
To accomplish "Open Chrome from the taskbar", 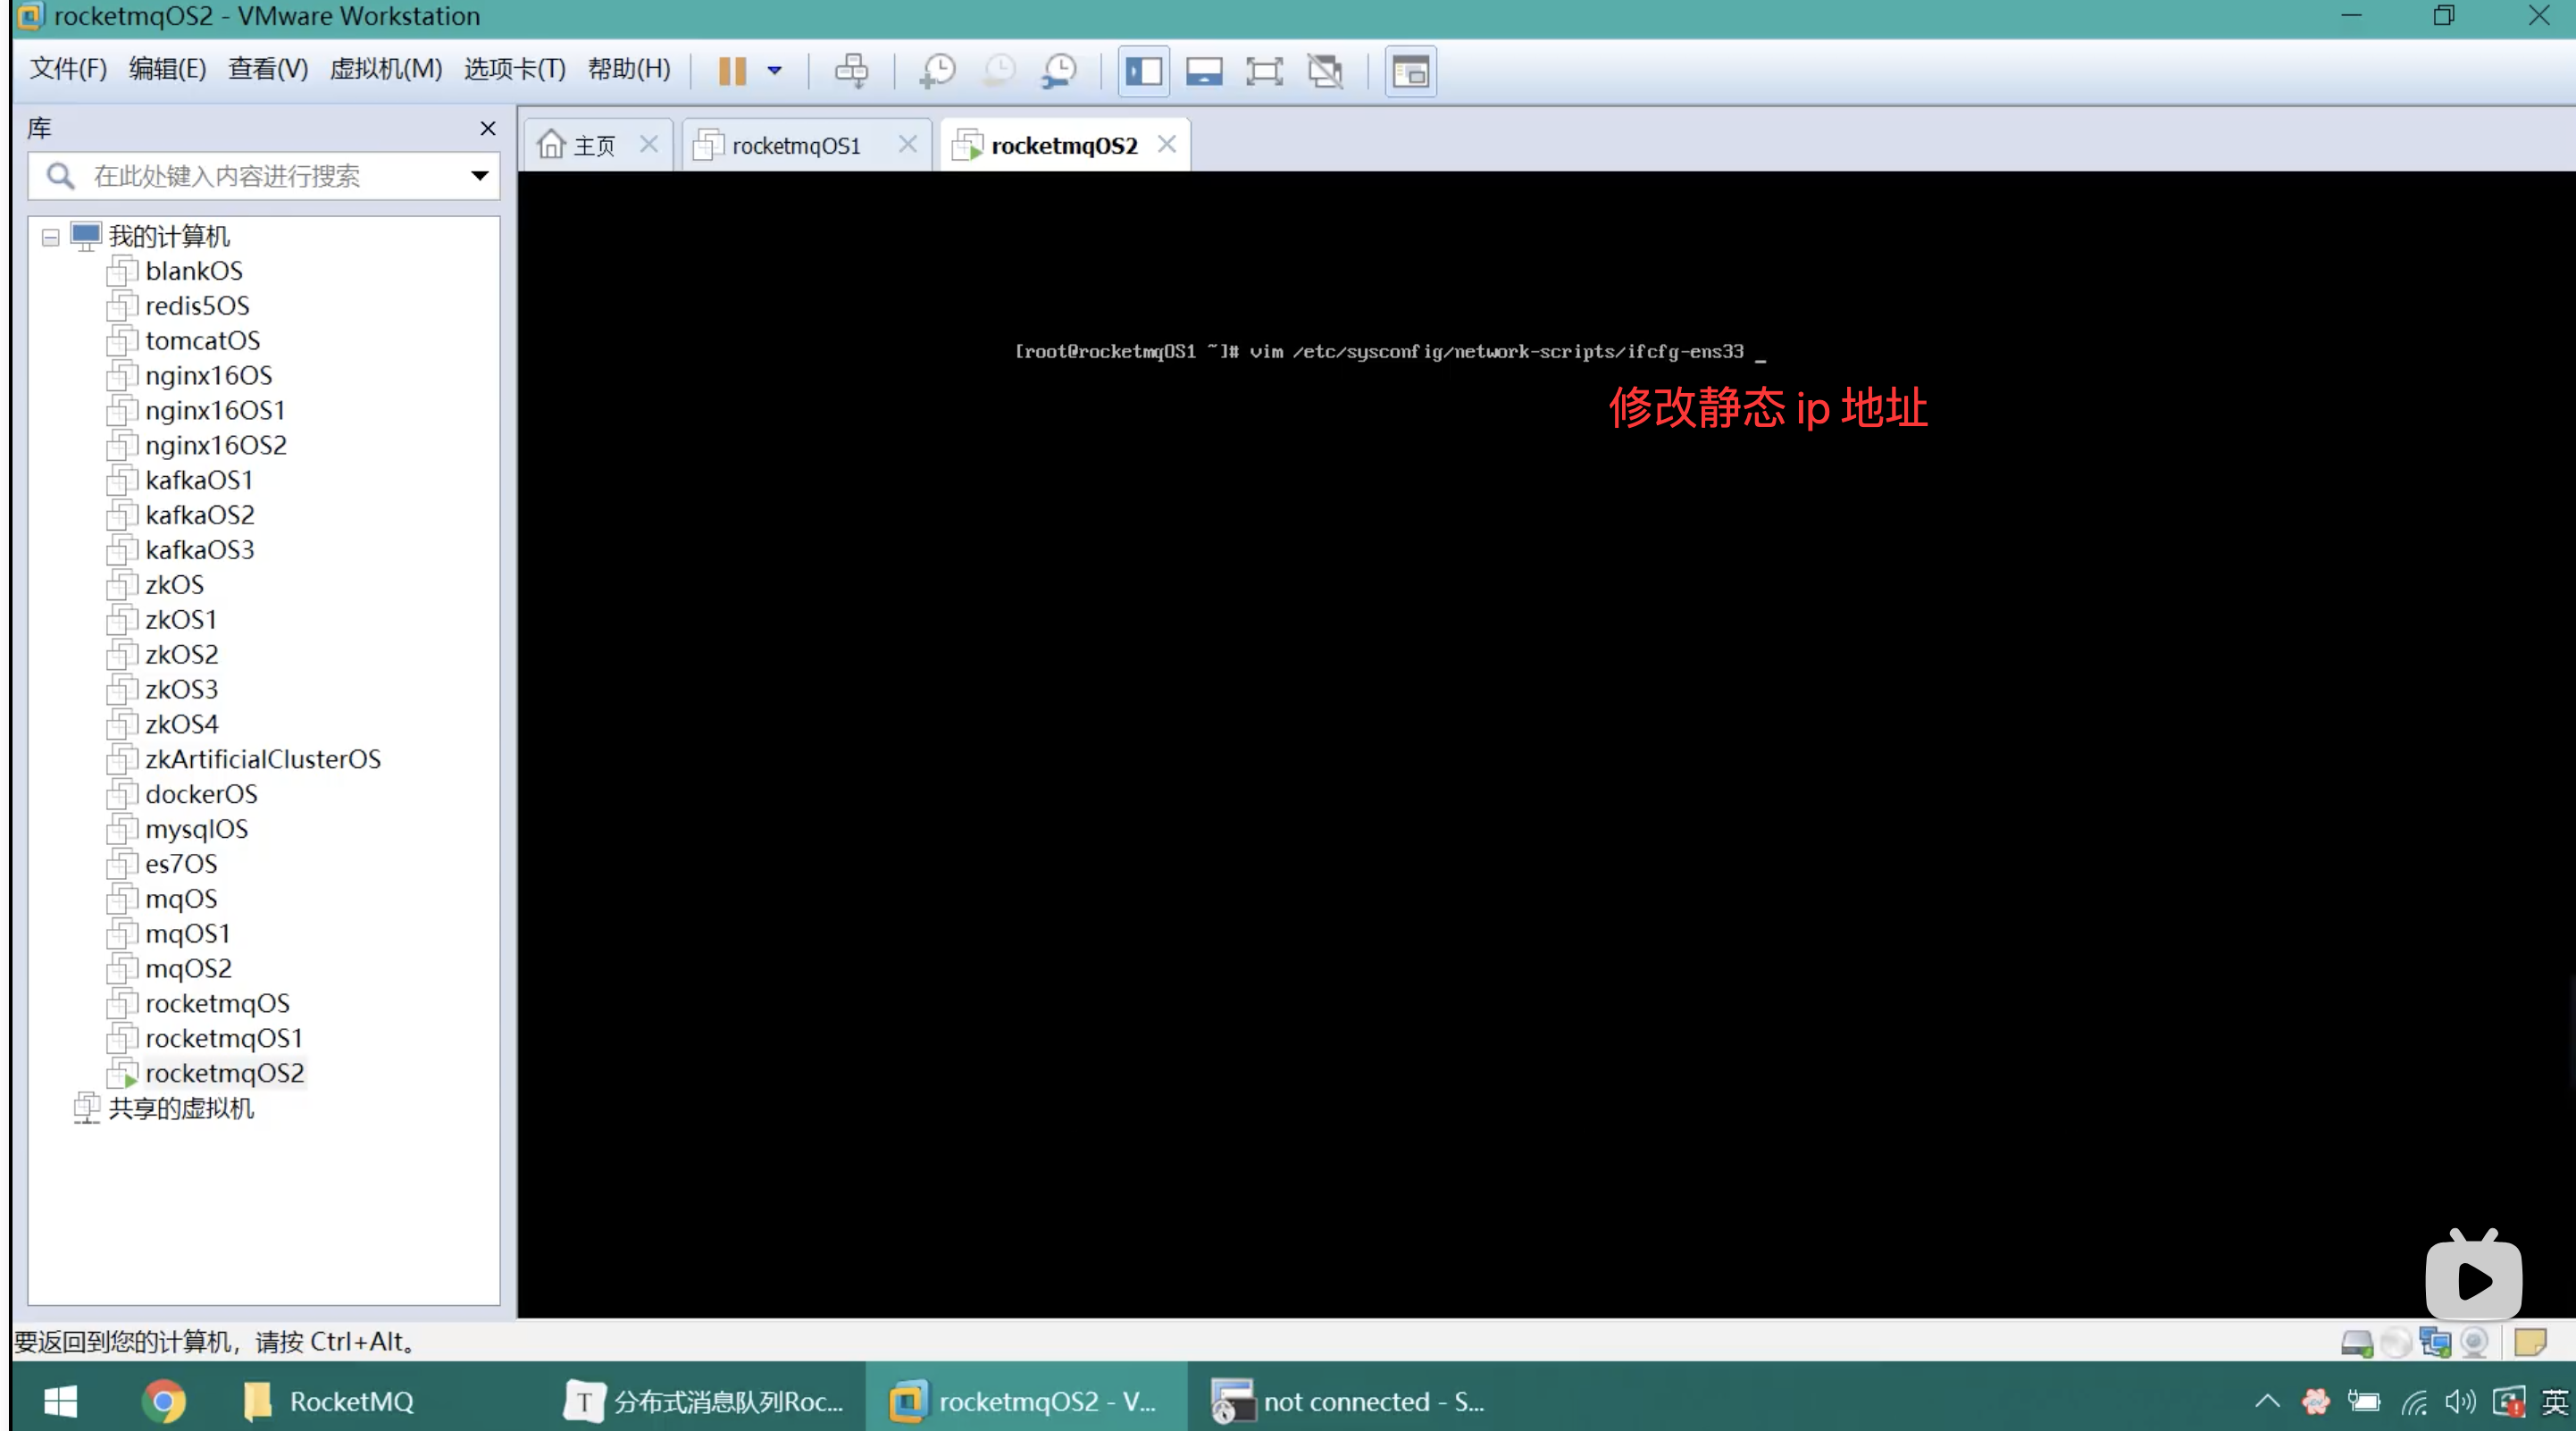I will 163,1401.
